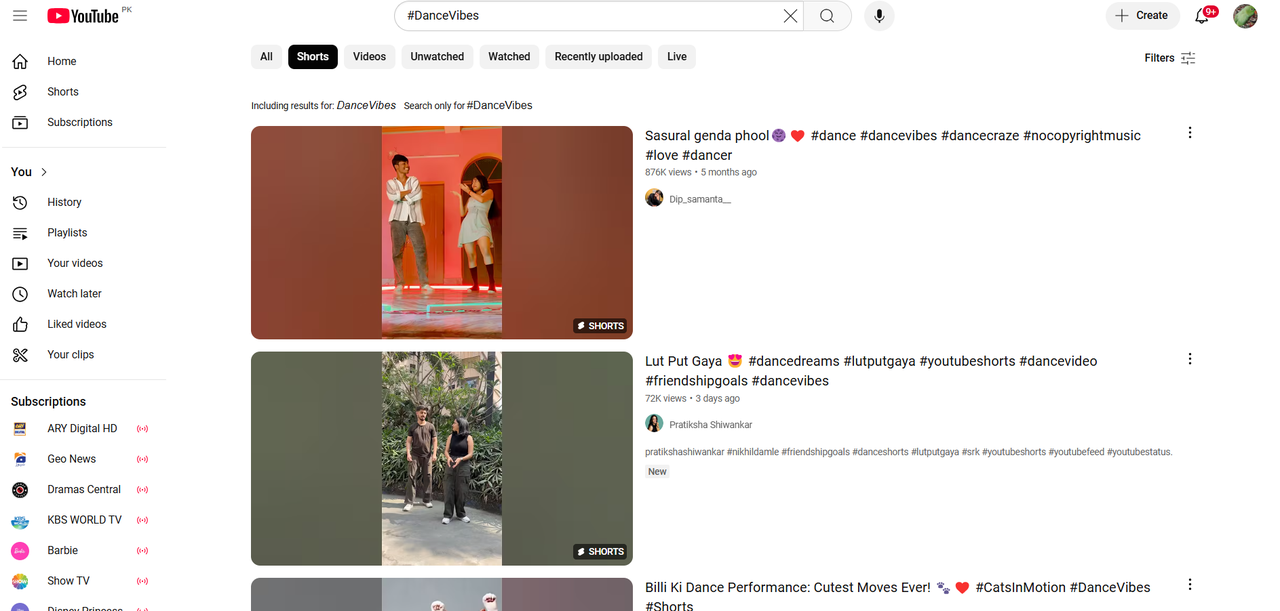Expand the You section chevron
1280x611 pixels.
[x=44, y=172]
